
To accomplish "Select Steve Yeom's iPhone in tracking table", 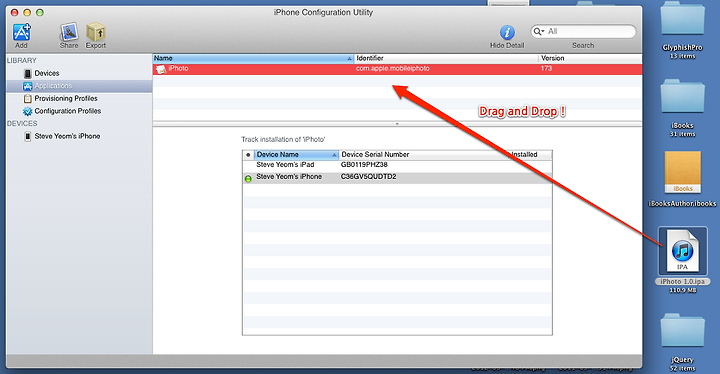I will (397, 177).
